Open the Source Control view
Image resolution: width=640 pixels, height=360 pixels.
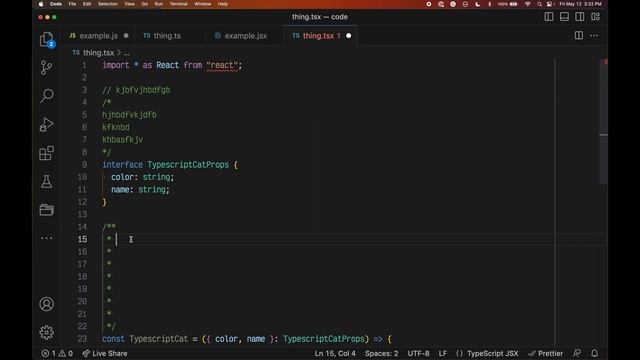point(47,68)
